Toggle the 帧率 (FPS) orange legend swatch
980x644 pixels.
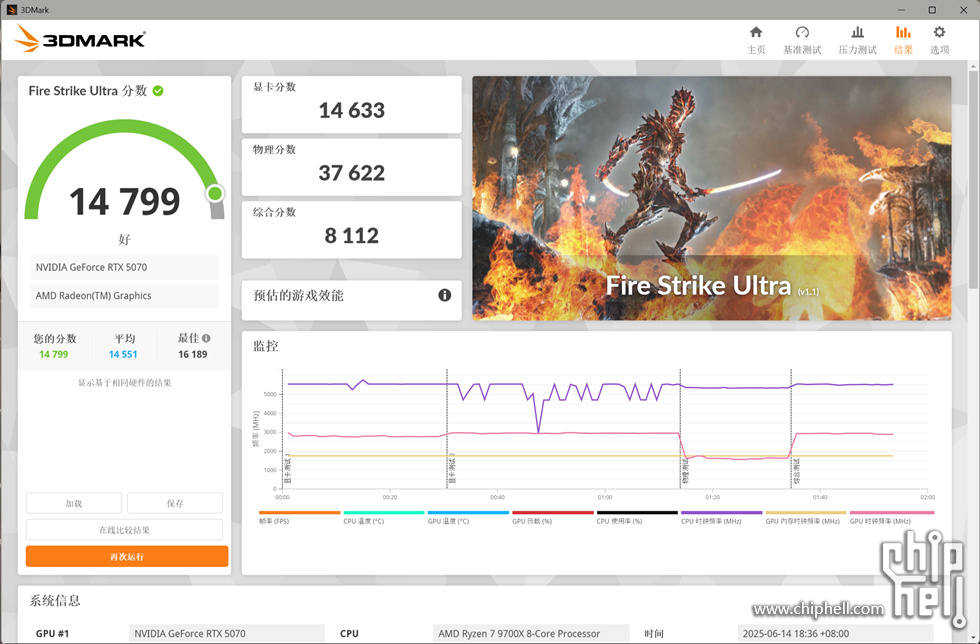point(299,513)
